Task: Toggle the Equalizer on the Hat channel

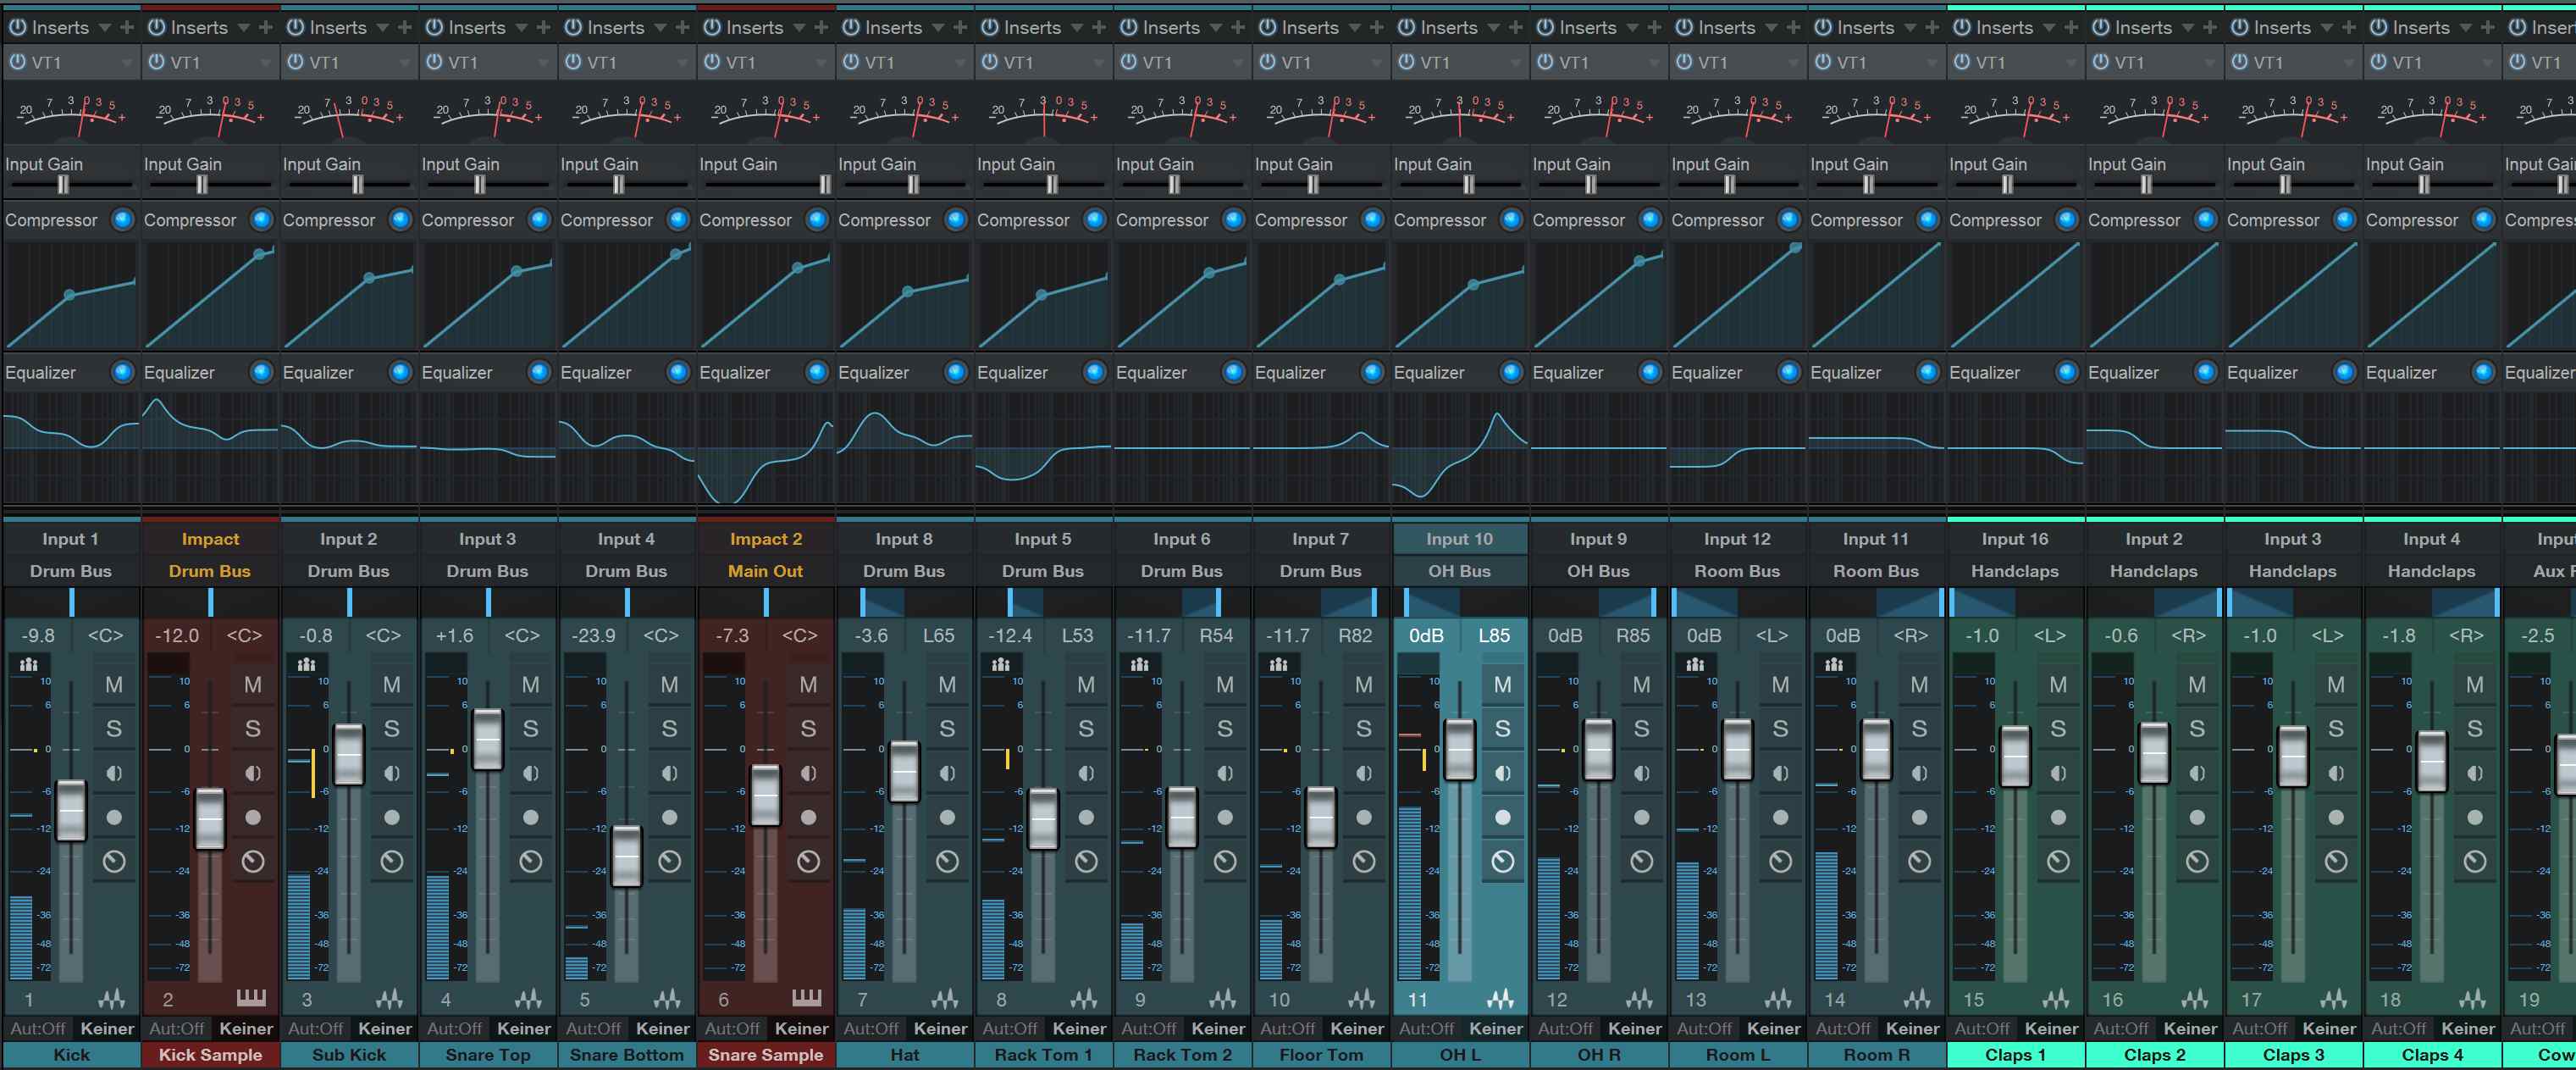Action: point(956,373)
